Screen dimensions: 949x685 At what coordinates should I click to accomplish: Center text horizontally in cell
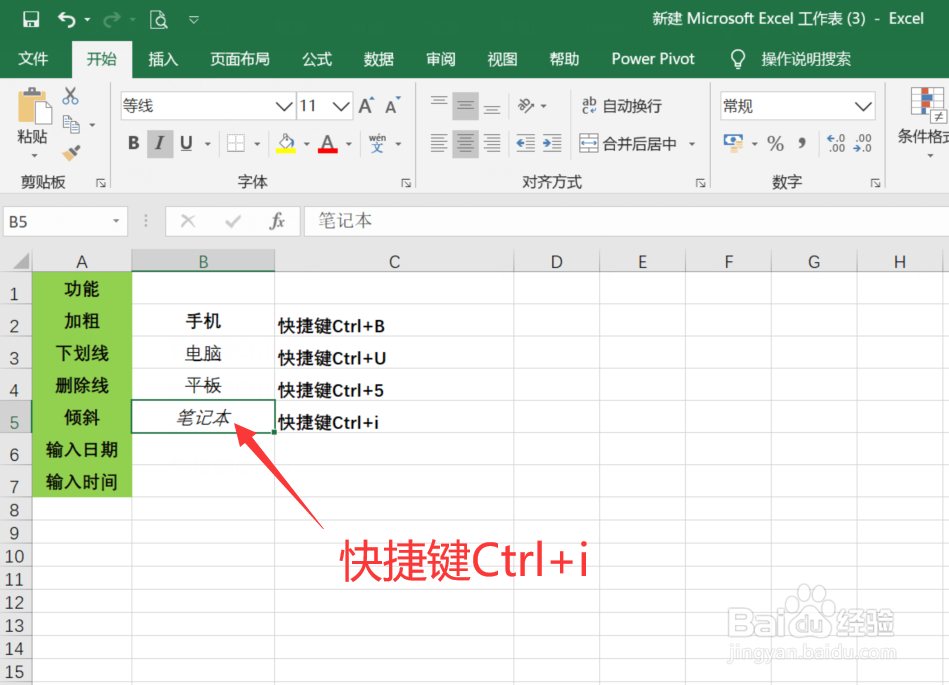click(465, 143)
